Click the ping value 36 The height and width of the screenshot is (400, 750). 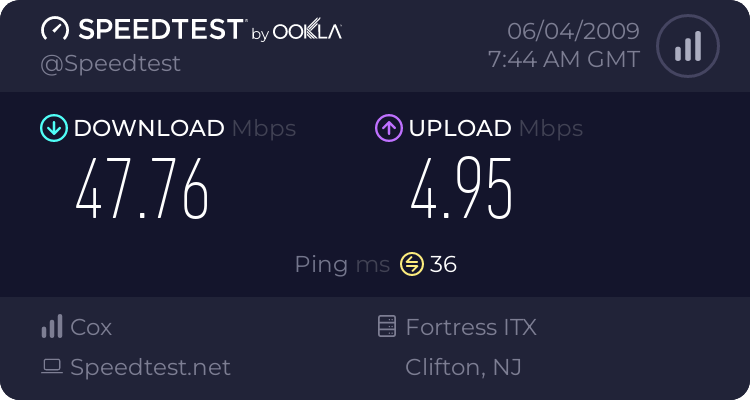(443, 265)
